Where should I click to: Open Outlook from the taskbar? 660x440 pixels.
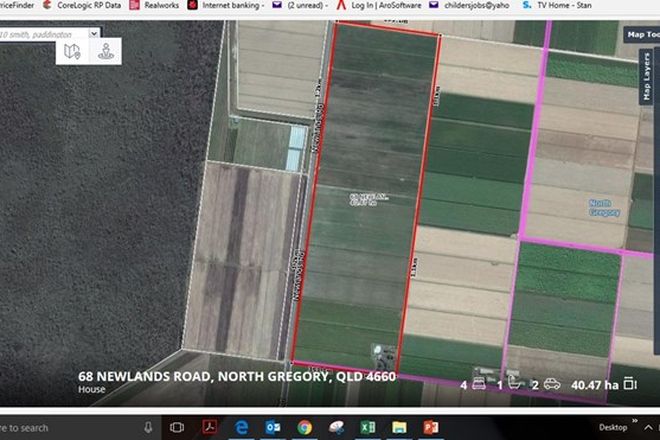coord(273,427)
